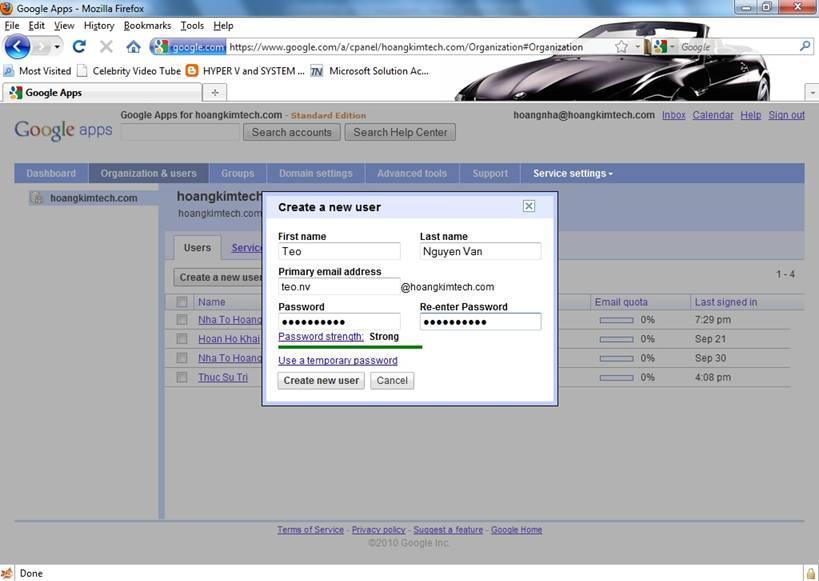This screenshot has height=581, width=819.
Task: Select the Organization & users tab
Action: pyautogui.click(x=148, y=173)
